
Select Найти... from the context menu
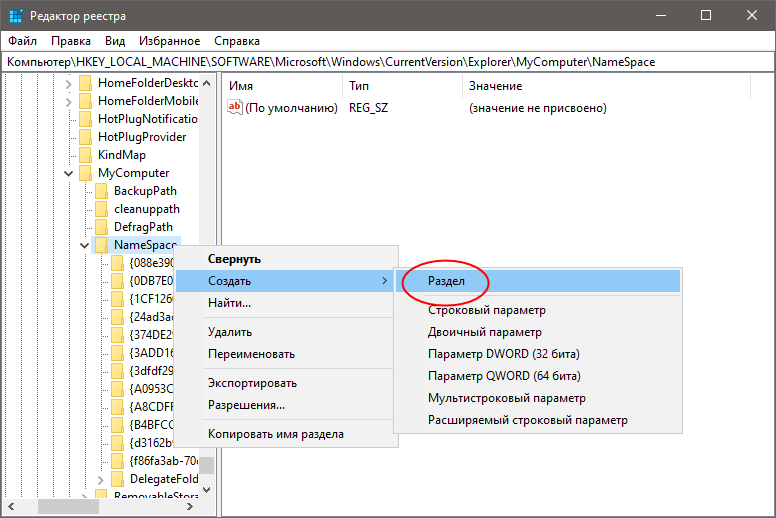point(287,303)
